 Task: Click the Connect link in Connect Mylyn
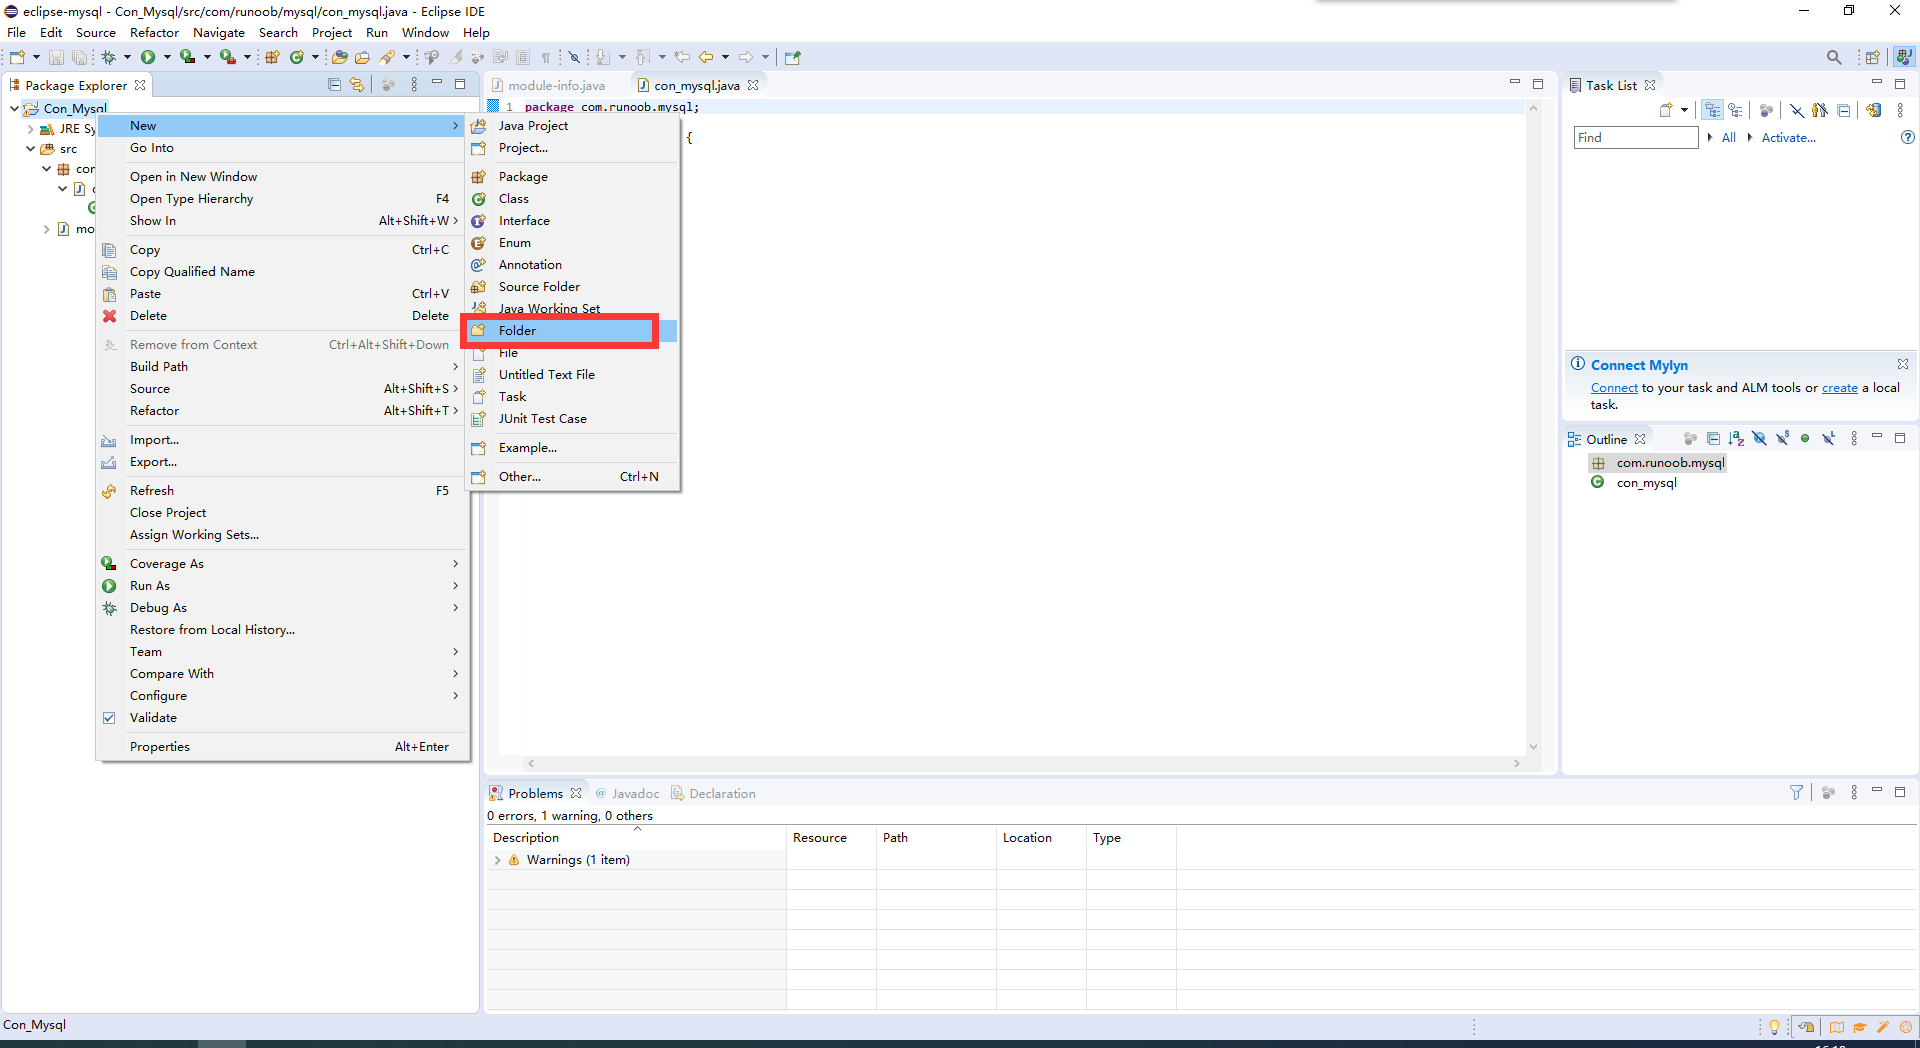[x=1614, y=388]
